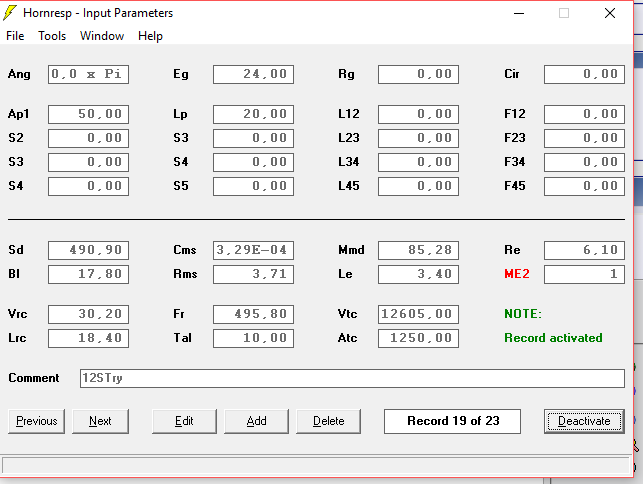Select the ME2 field containing 1
The width and height of the screenshot is (643, 484).
[584, 274]
